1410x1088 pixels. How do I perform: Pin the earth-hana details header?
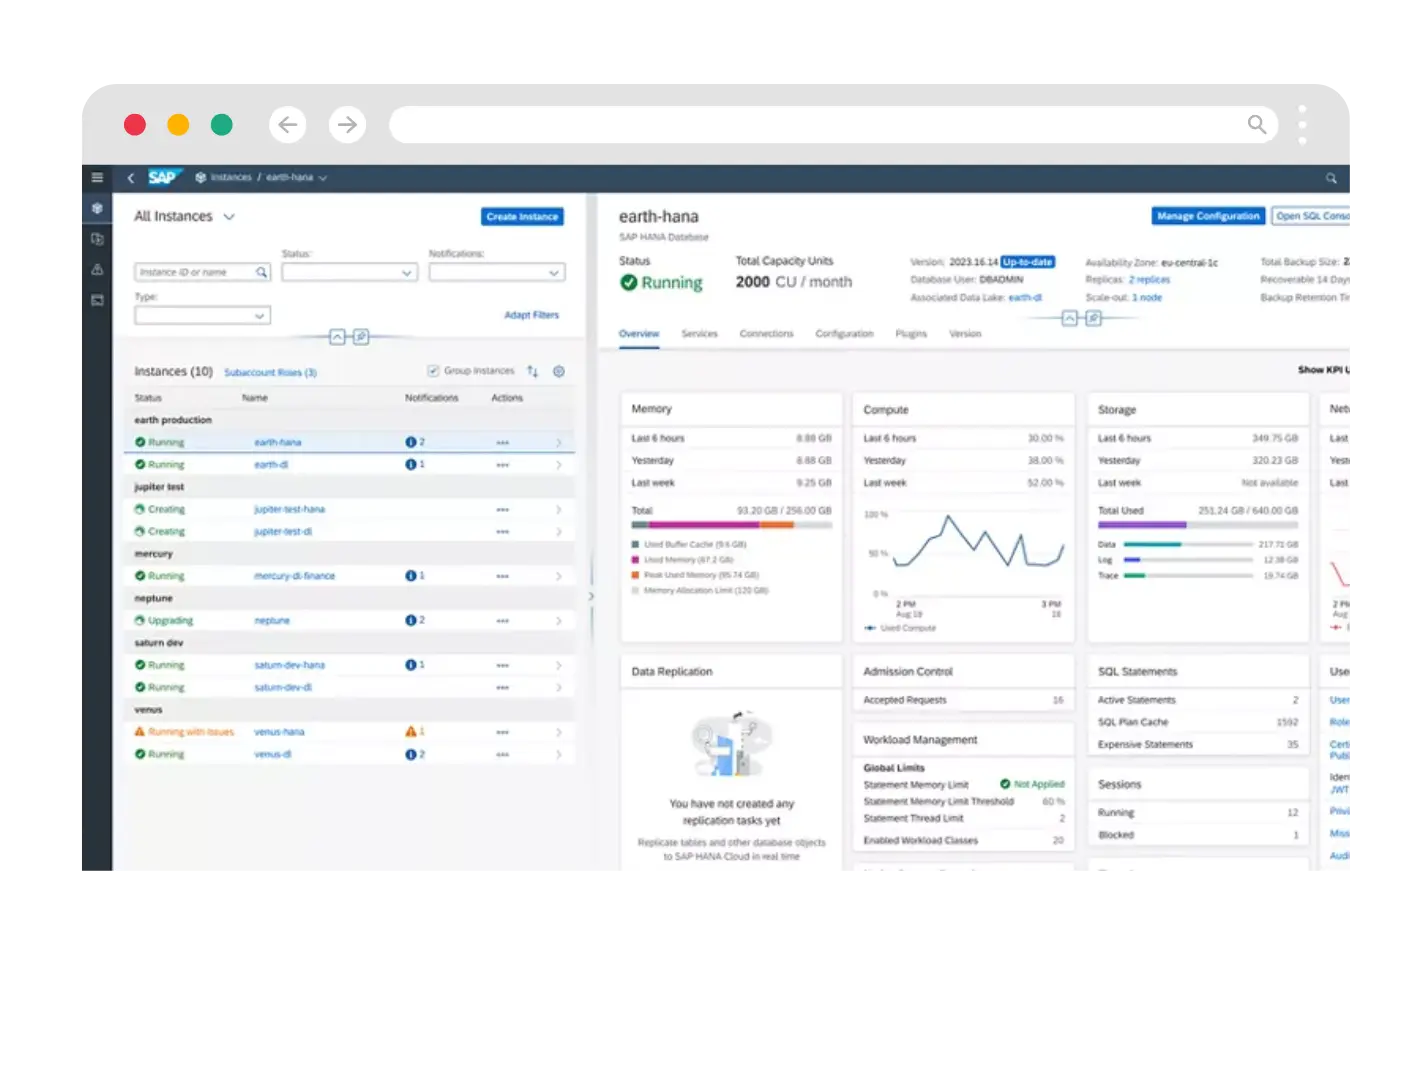pos(1093,318)
